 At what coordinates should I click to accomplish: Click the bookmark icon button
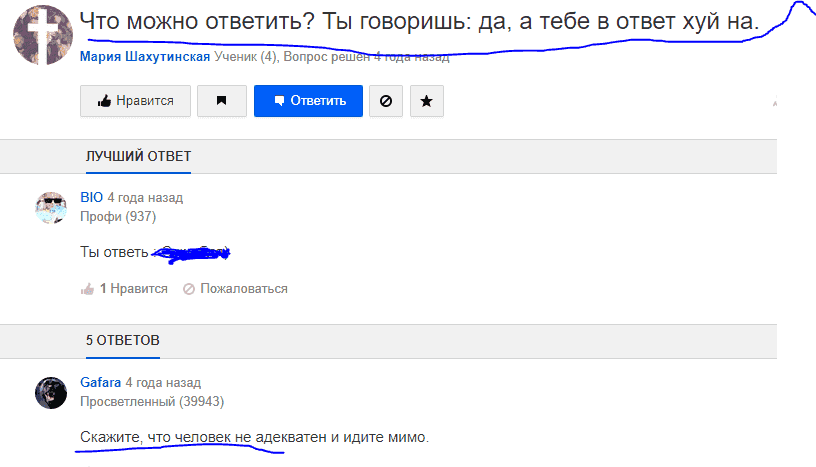[x=222, y=101]
